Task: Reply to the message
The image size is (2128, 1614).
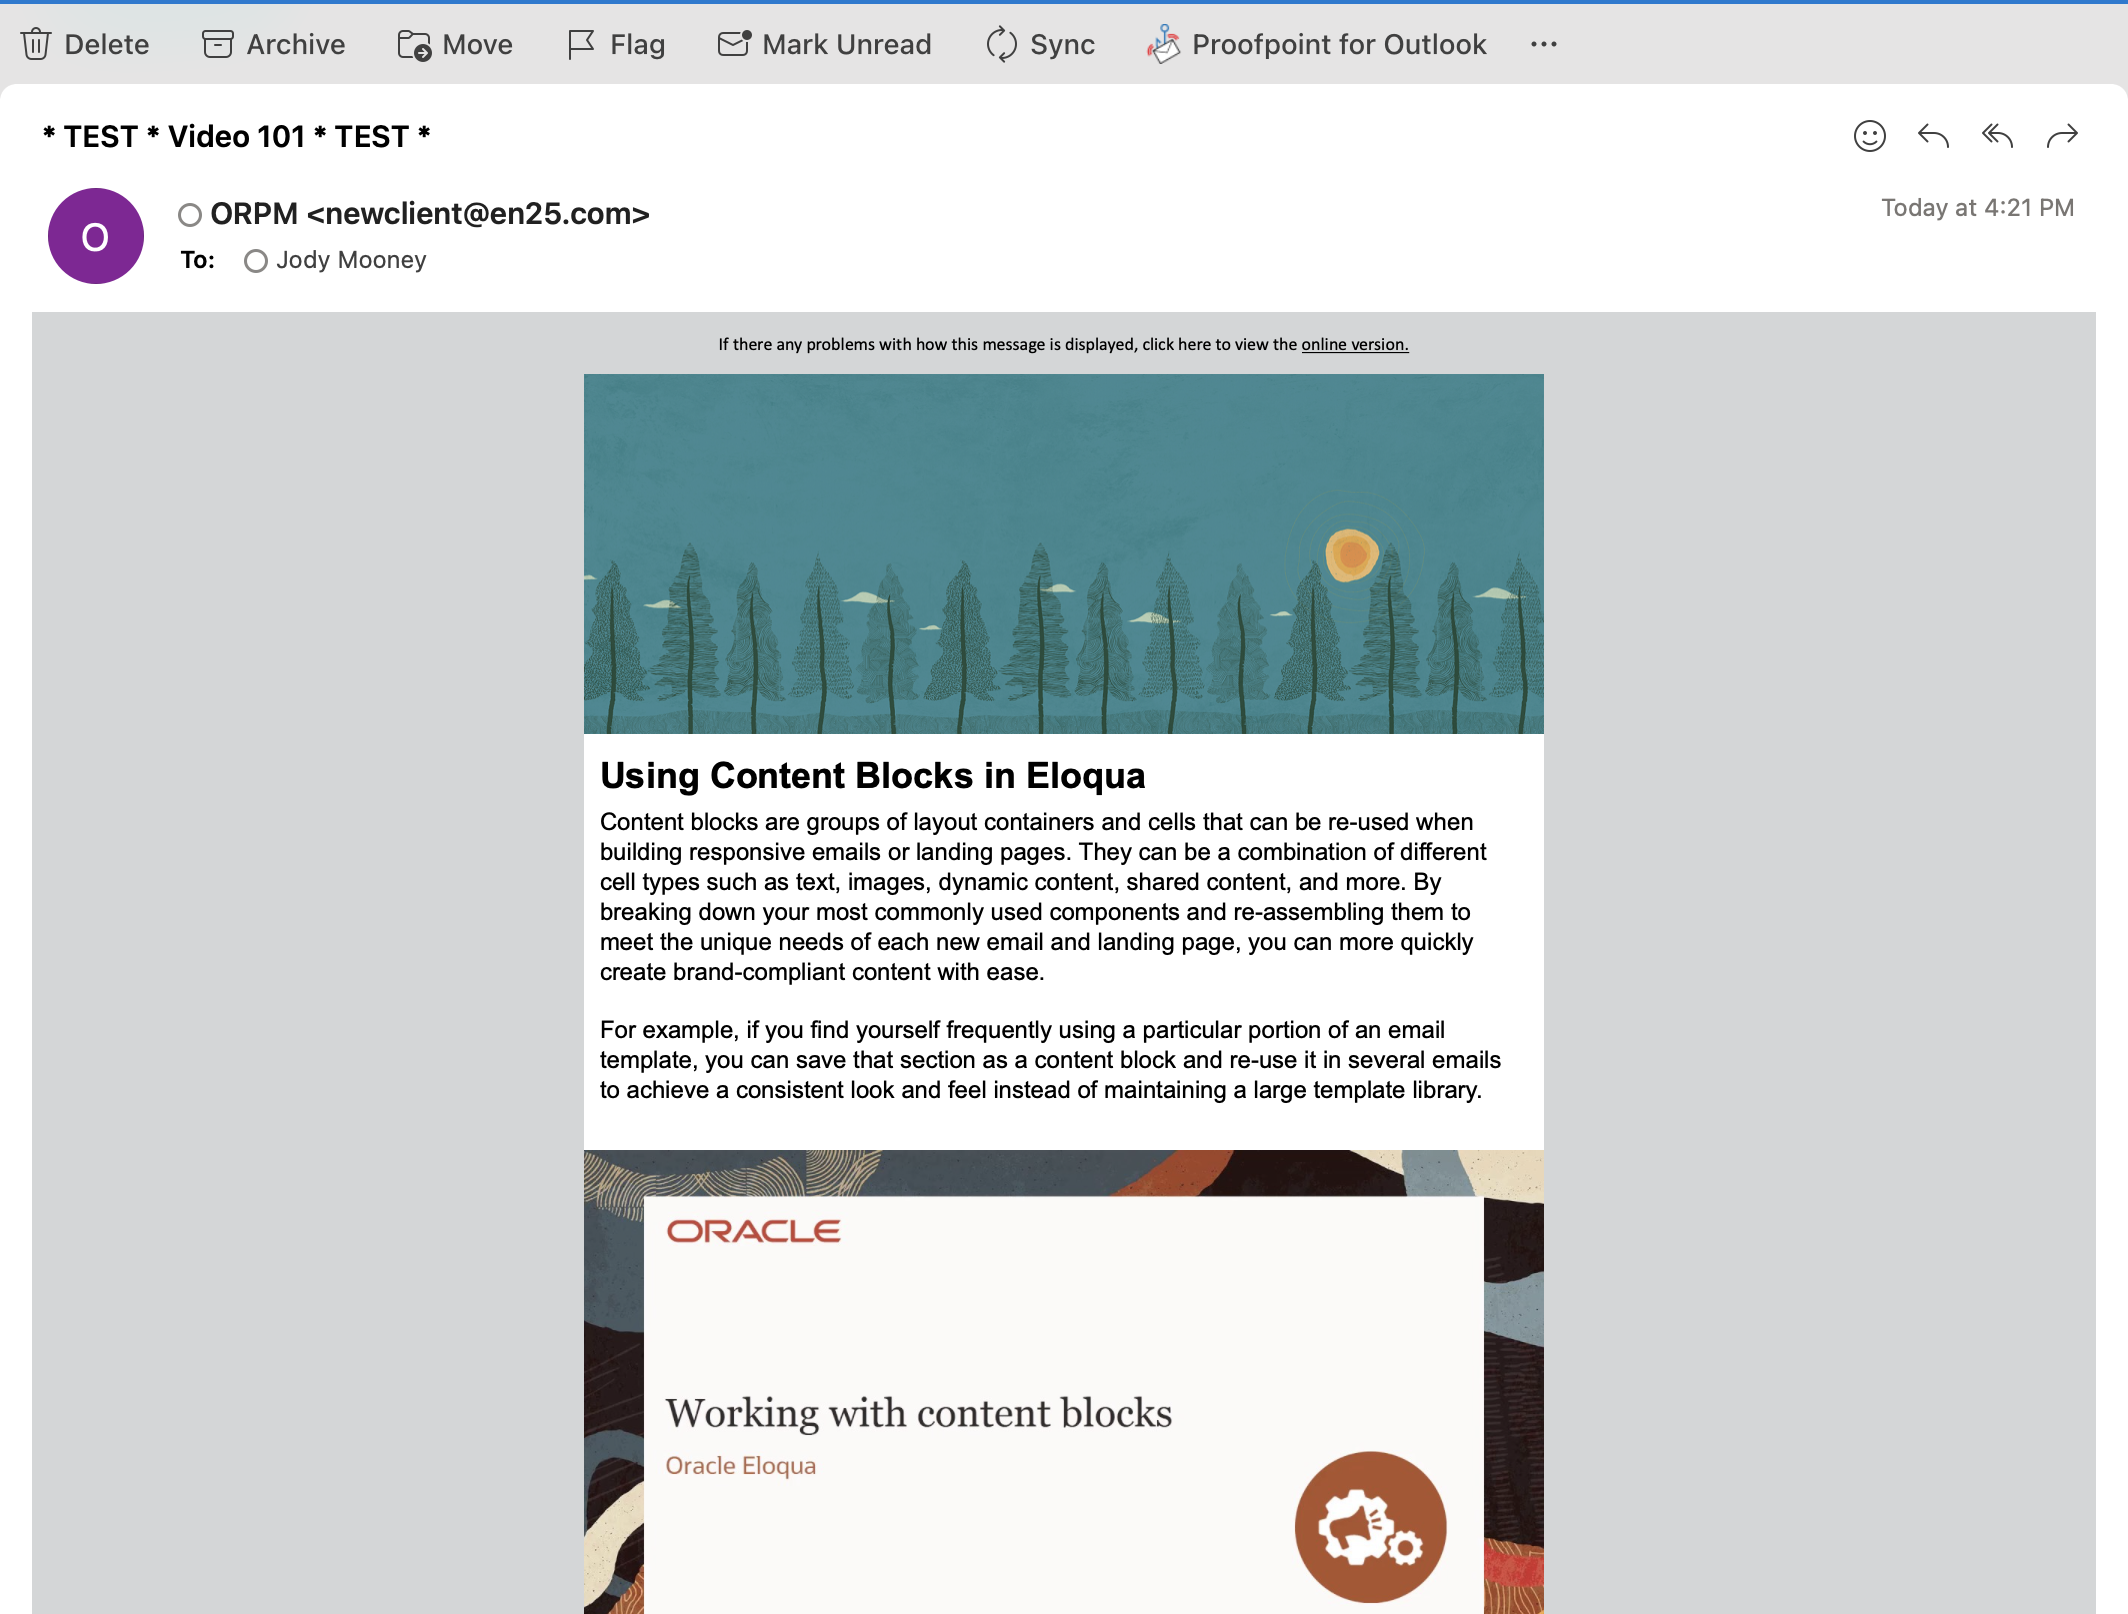Action: [1933, 136]
